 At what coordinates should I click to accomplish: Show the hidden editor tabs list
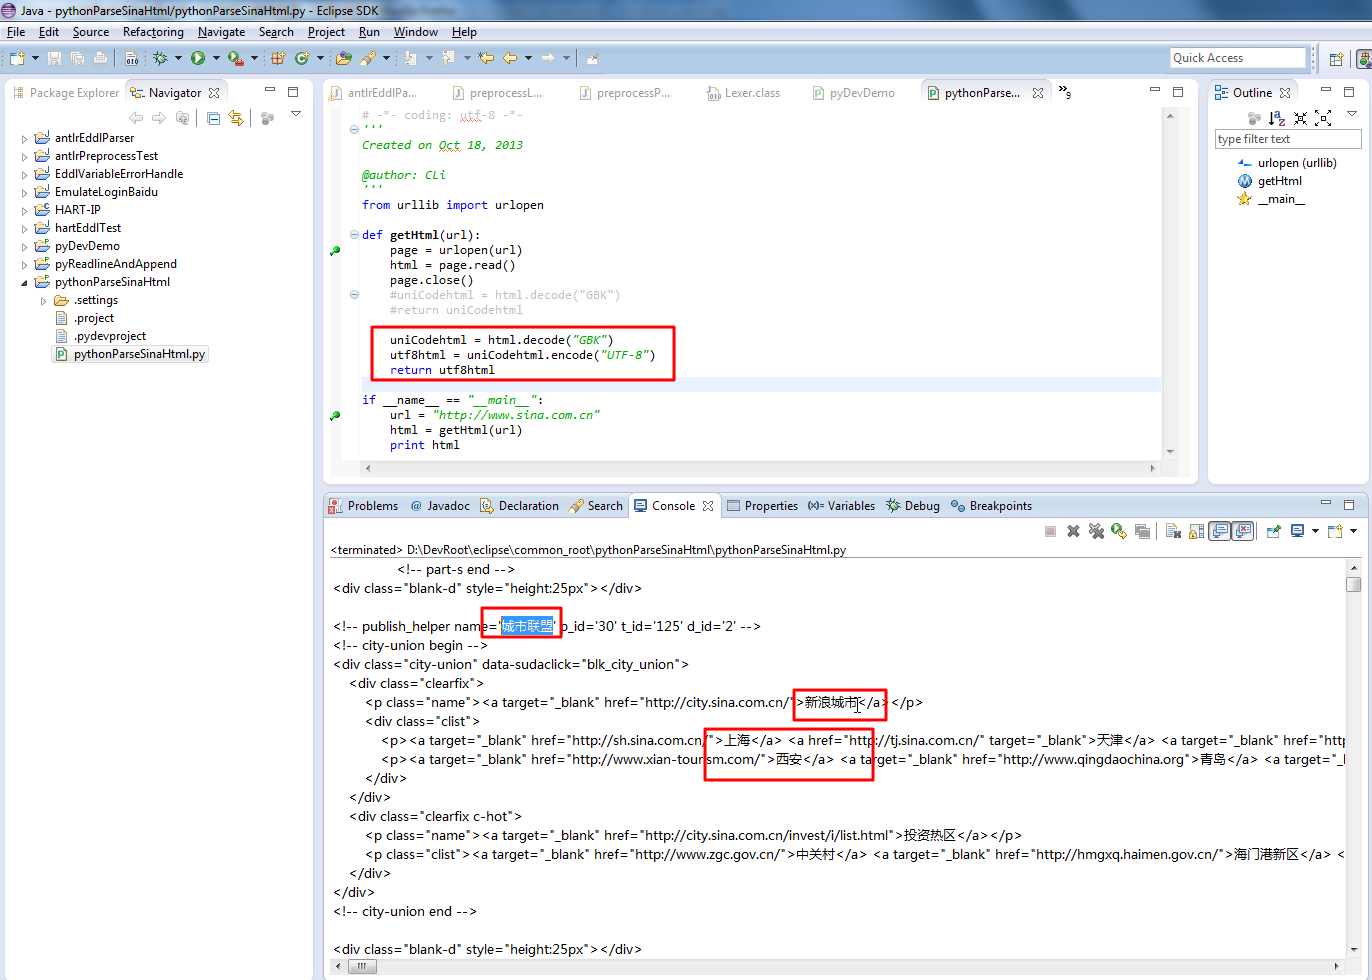(1065, 92)
